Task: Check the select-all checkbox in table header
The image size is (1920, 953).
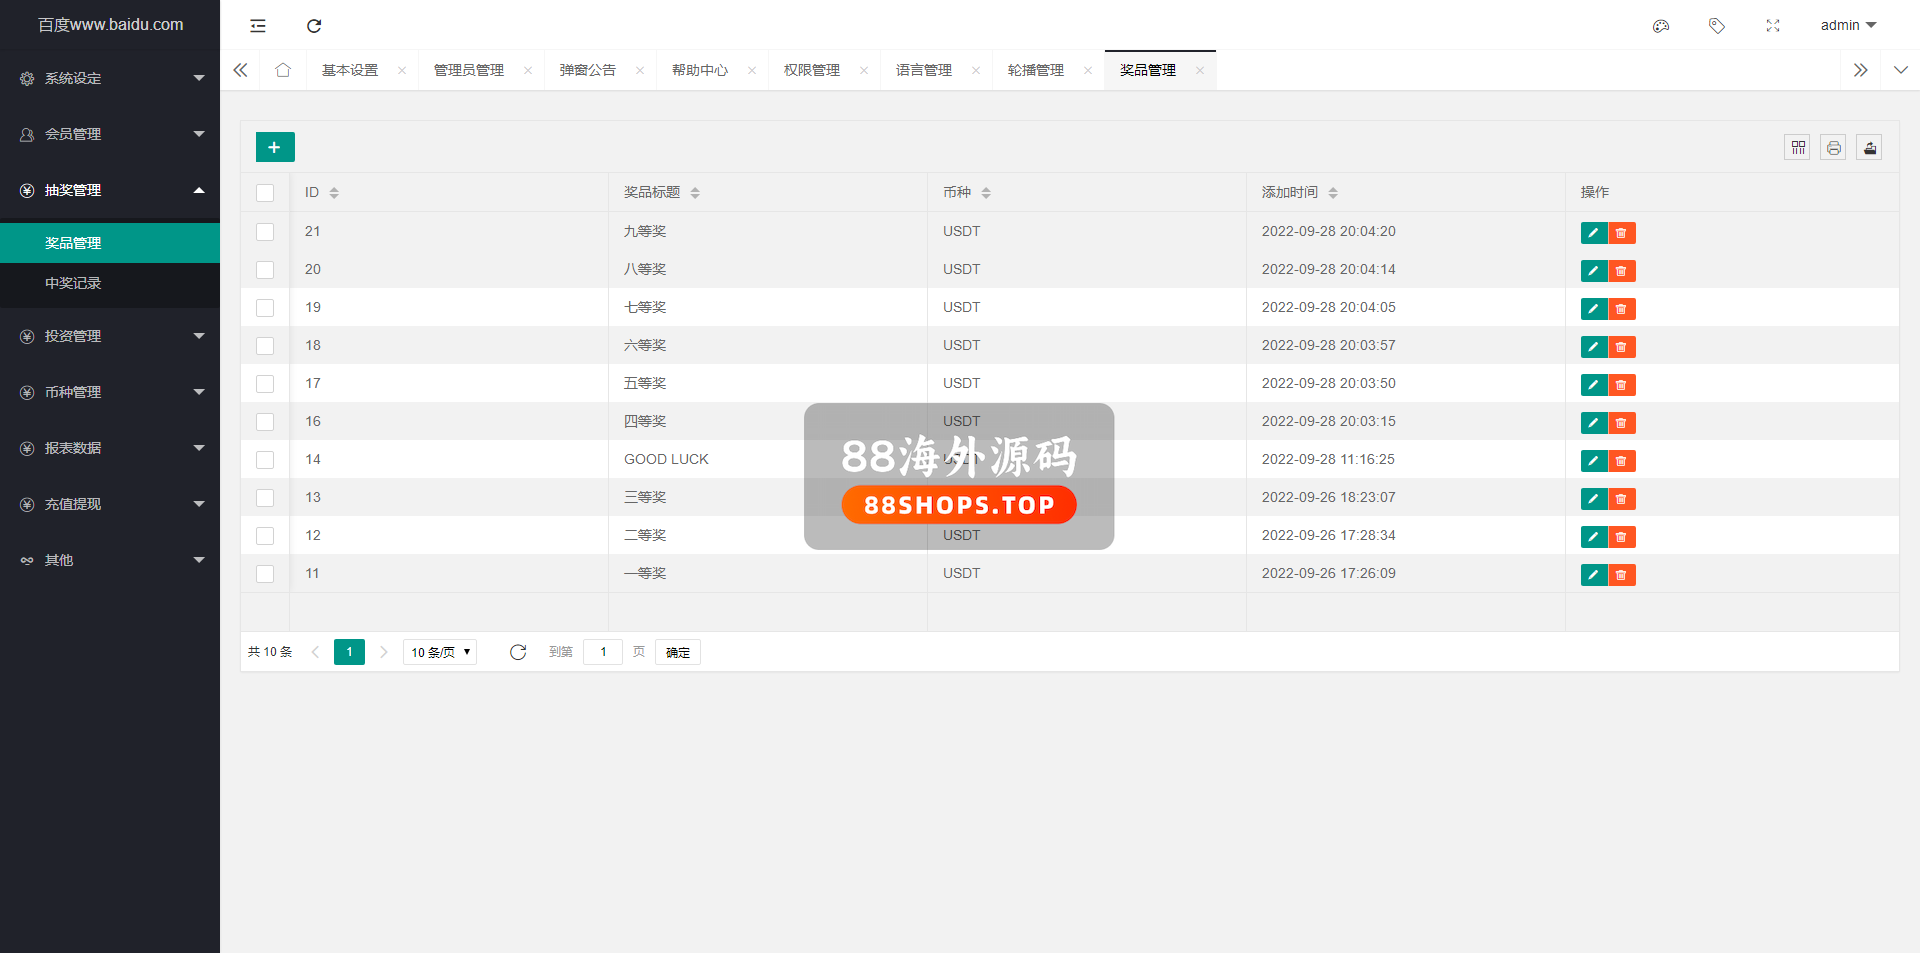Action: 265,193
